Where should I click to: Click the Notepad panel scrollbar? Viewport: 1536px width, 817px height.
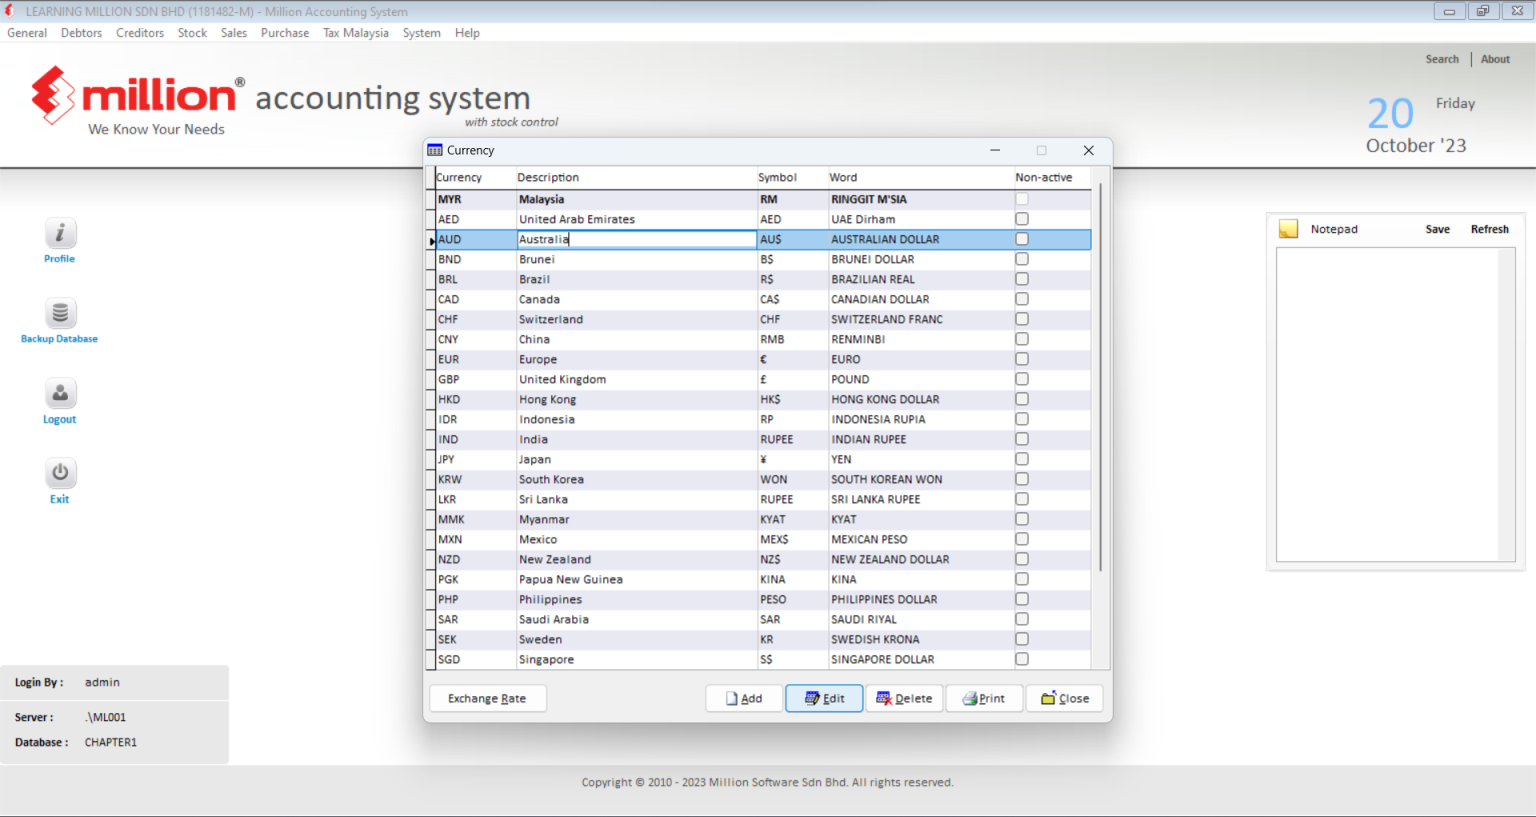(1507, 404)
